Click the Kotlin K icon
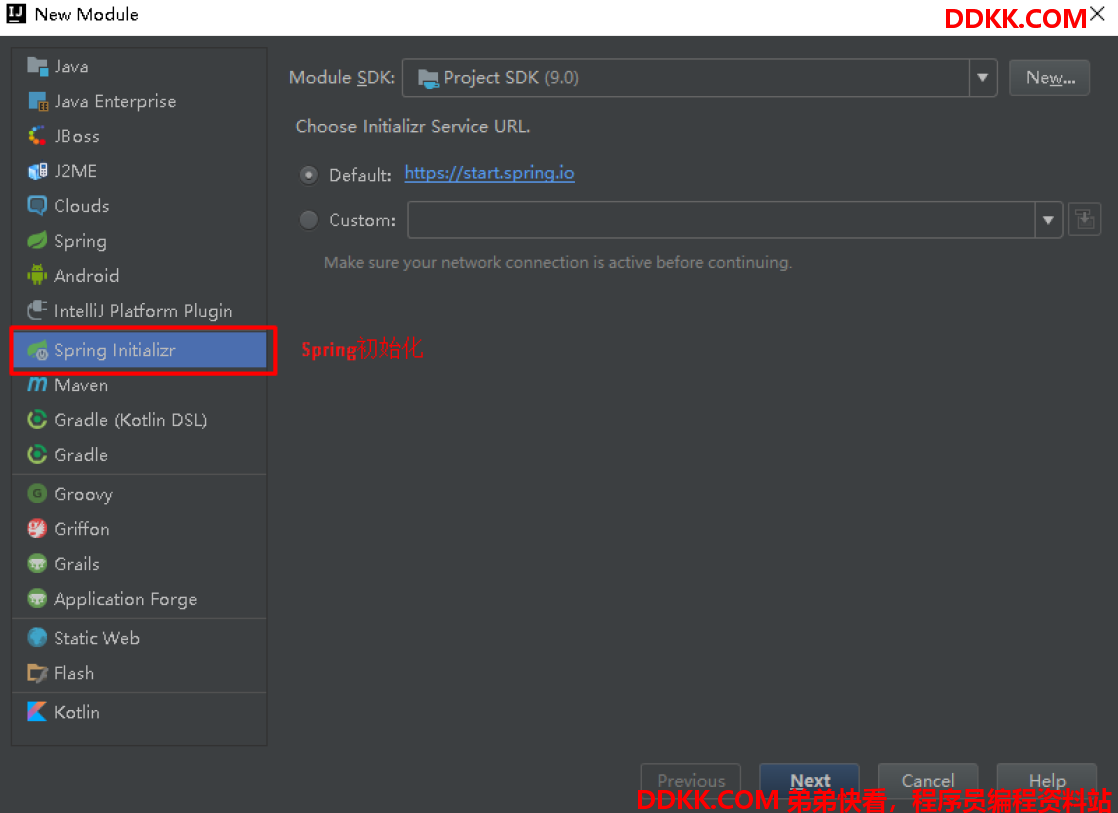 click(37, 712)
